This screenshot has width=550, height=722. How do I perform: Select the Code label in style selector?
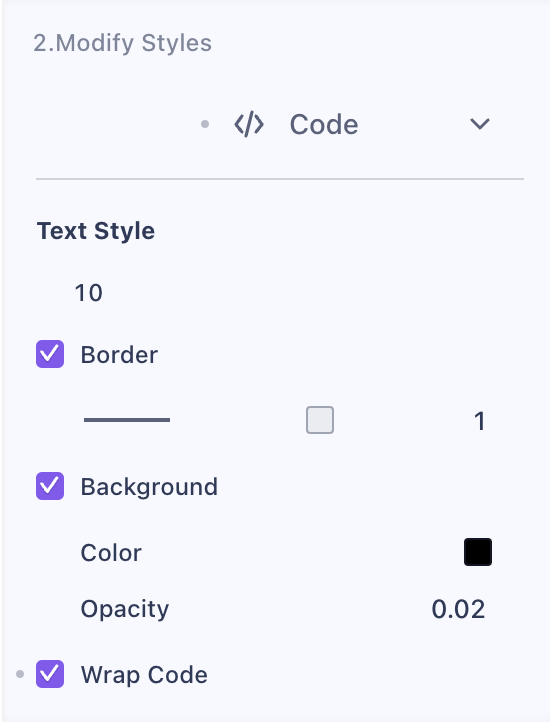coord(324,125)
